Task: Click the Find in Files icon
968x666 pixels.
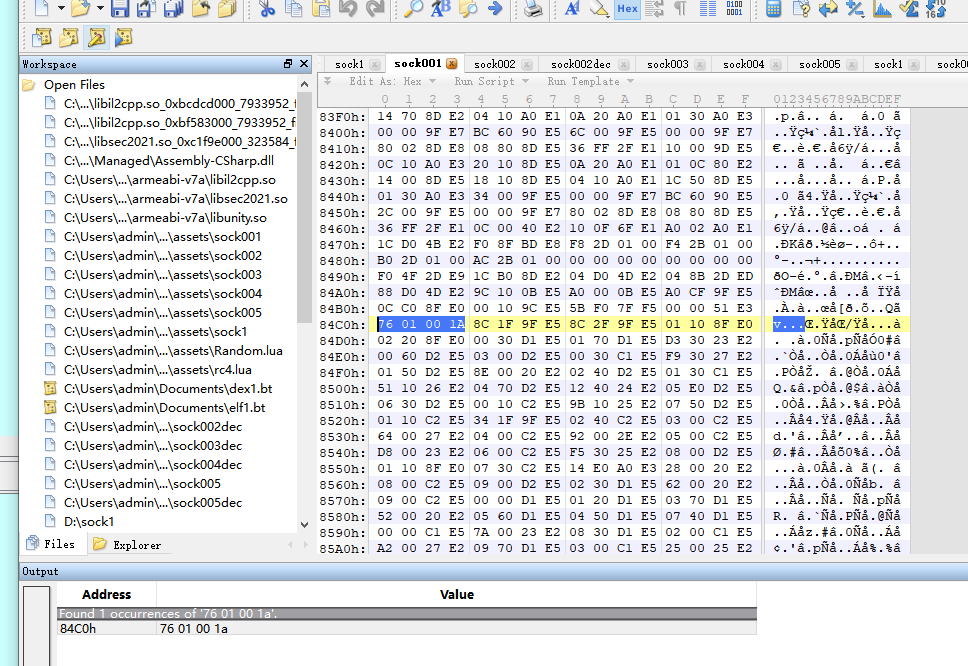Action: point(468,8)
